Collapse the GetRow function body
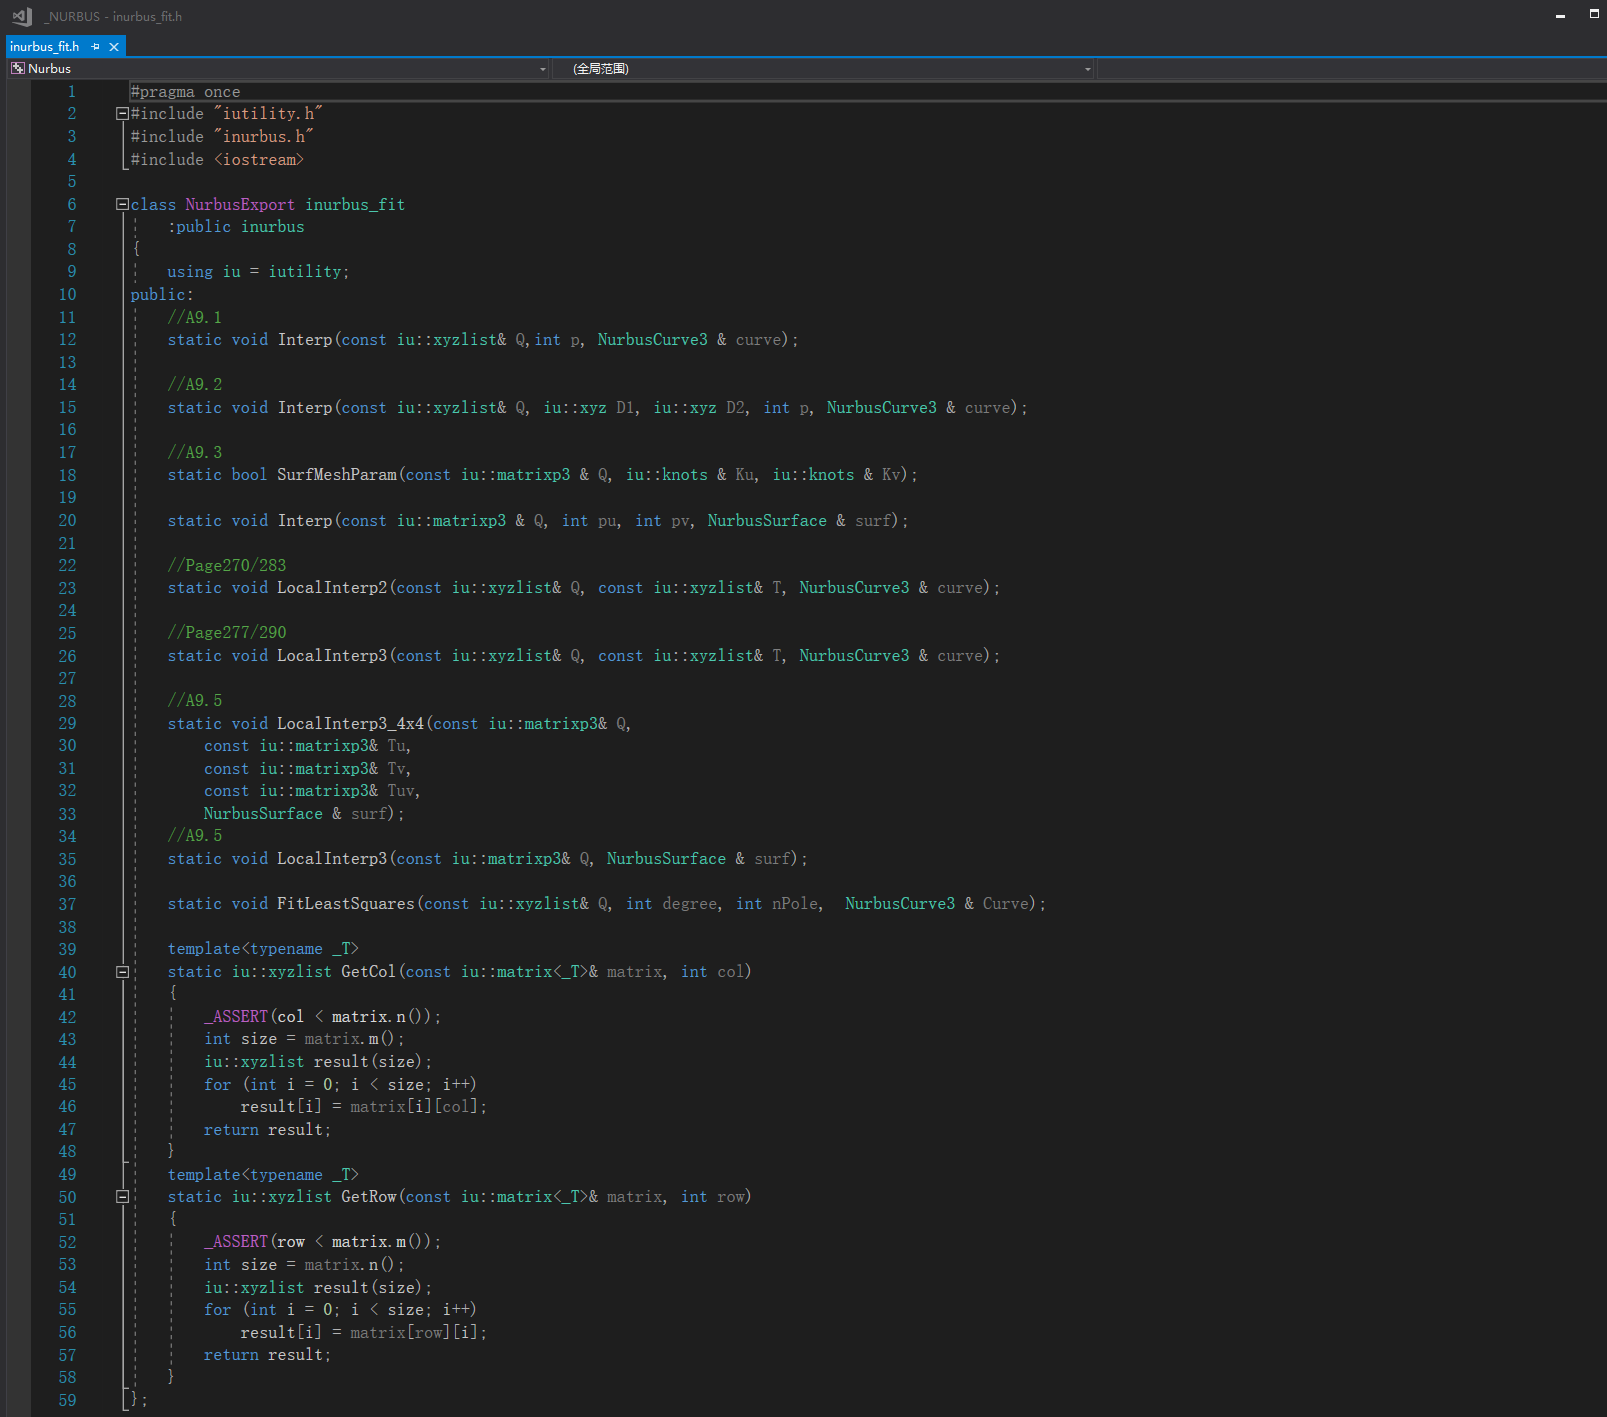Viewport: 1607px width, 1417px height. coord(122,1197)
